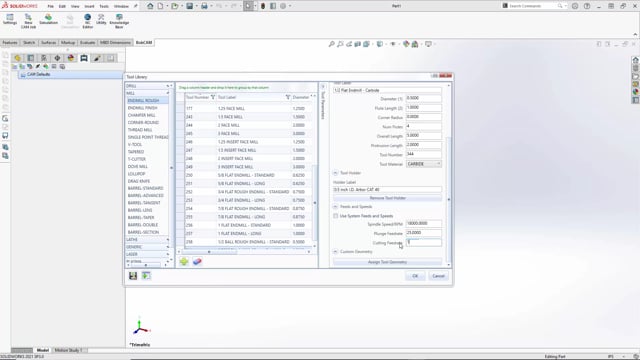This screenshot has height=360, width=640.
Task: Switch to the MBD Dimensions tab
Action: 116,42
